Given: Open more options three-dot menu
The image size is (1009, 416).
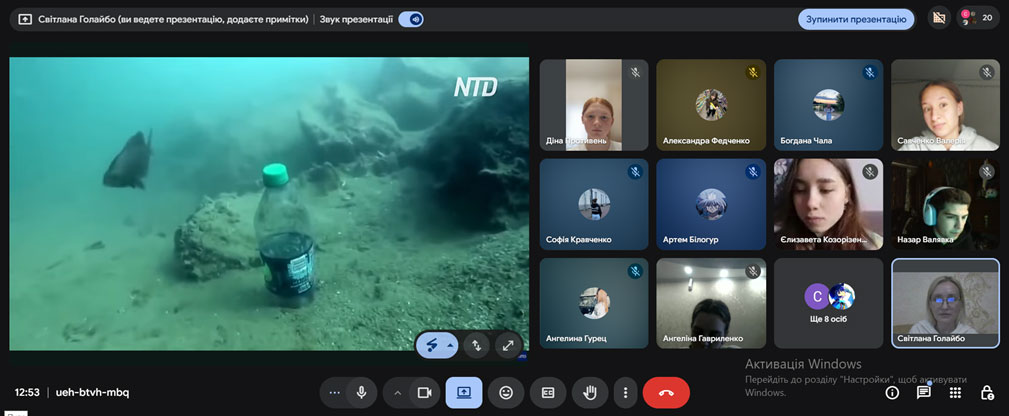Looking at the screenshot, I should (626, 393).
